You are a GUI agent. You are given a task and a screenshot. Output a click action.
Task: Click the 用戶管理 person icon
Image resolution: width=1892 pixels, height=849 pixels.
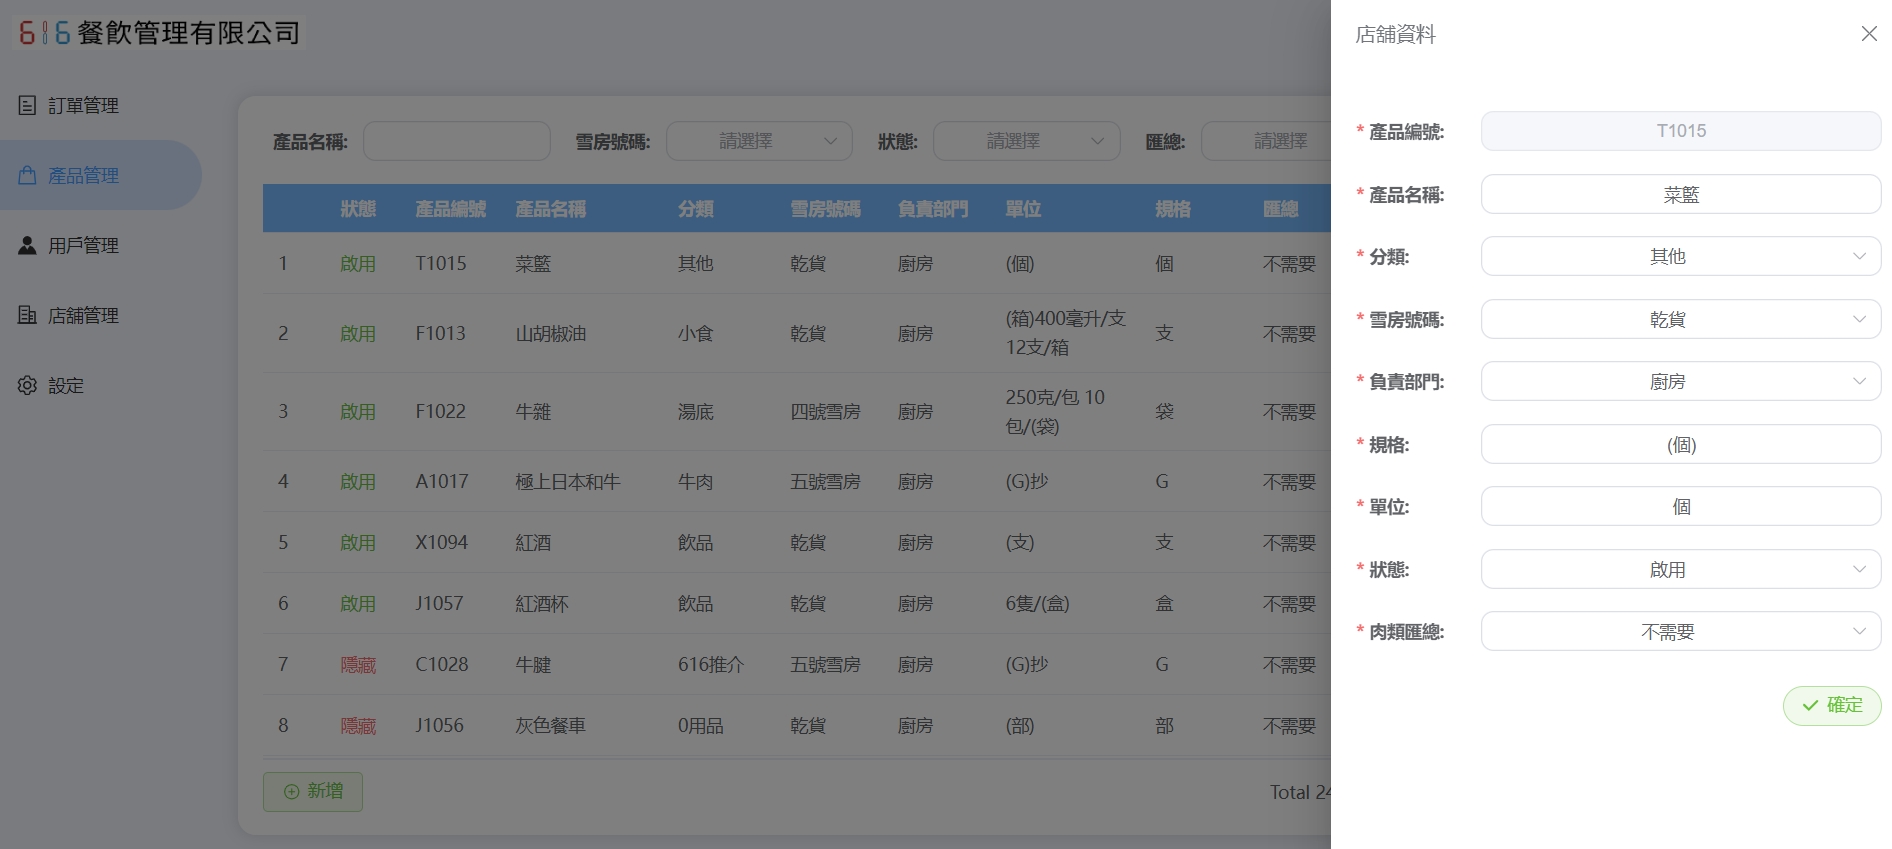[x=28, y=245]
